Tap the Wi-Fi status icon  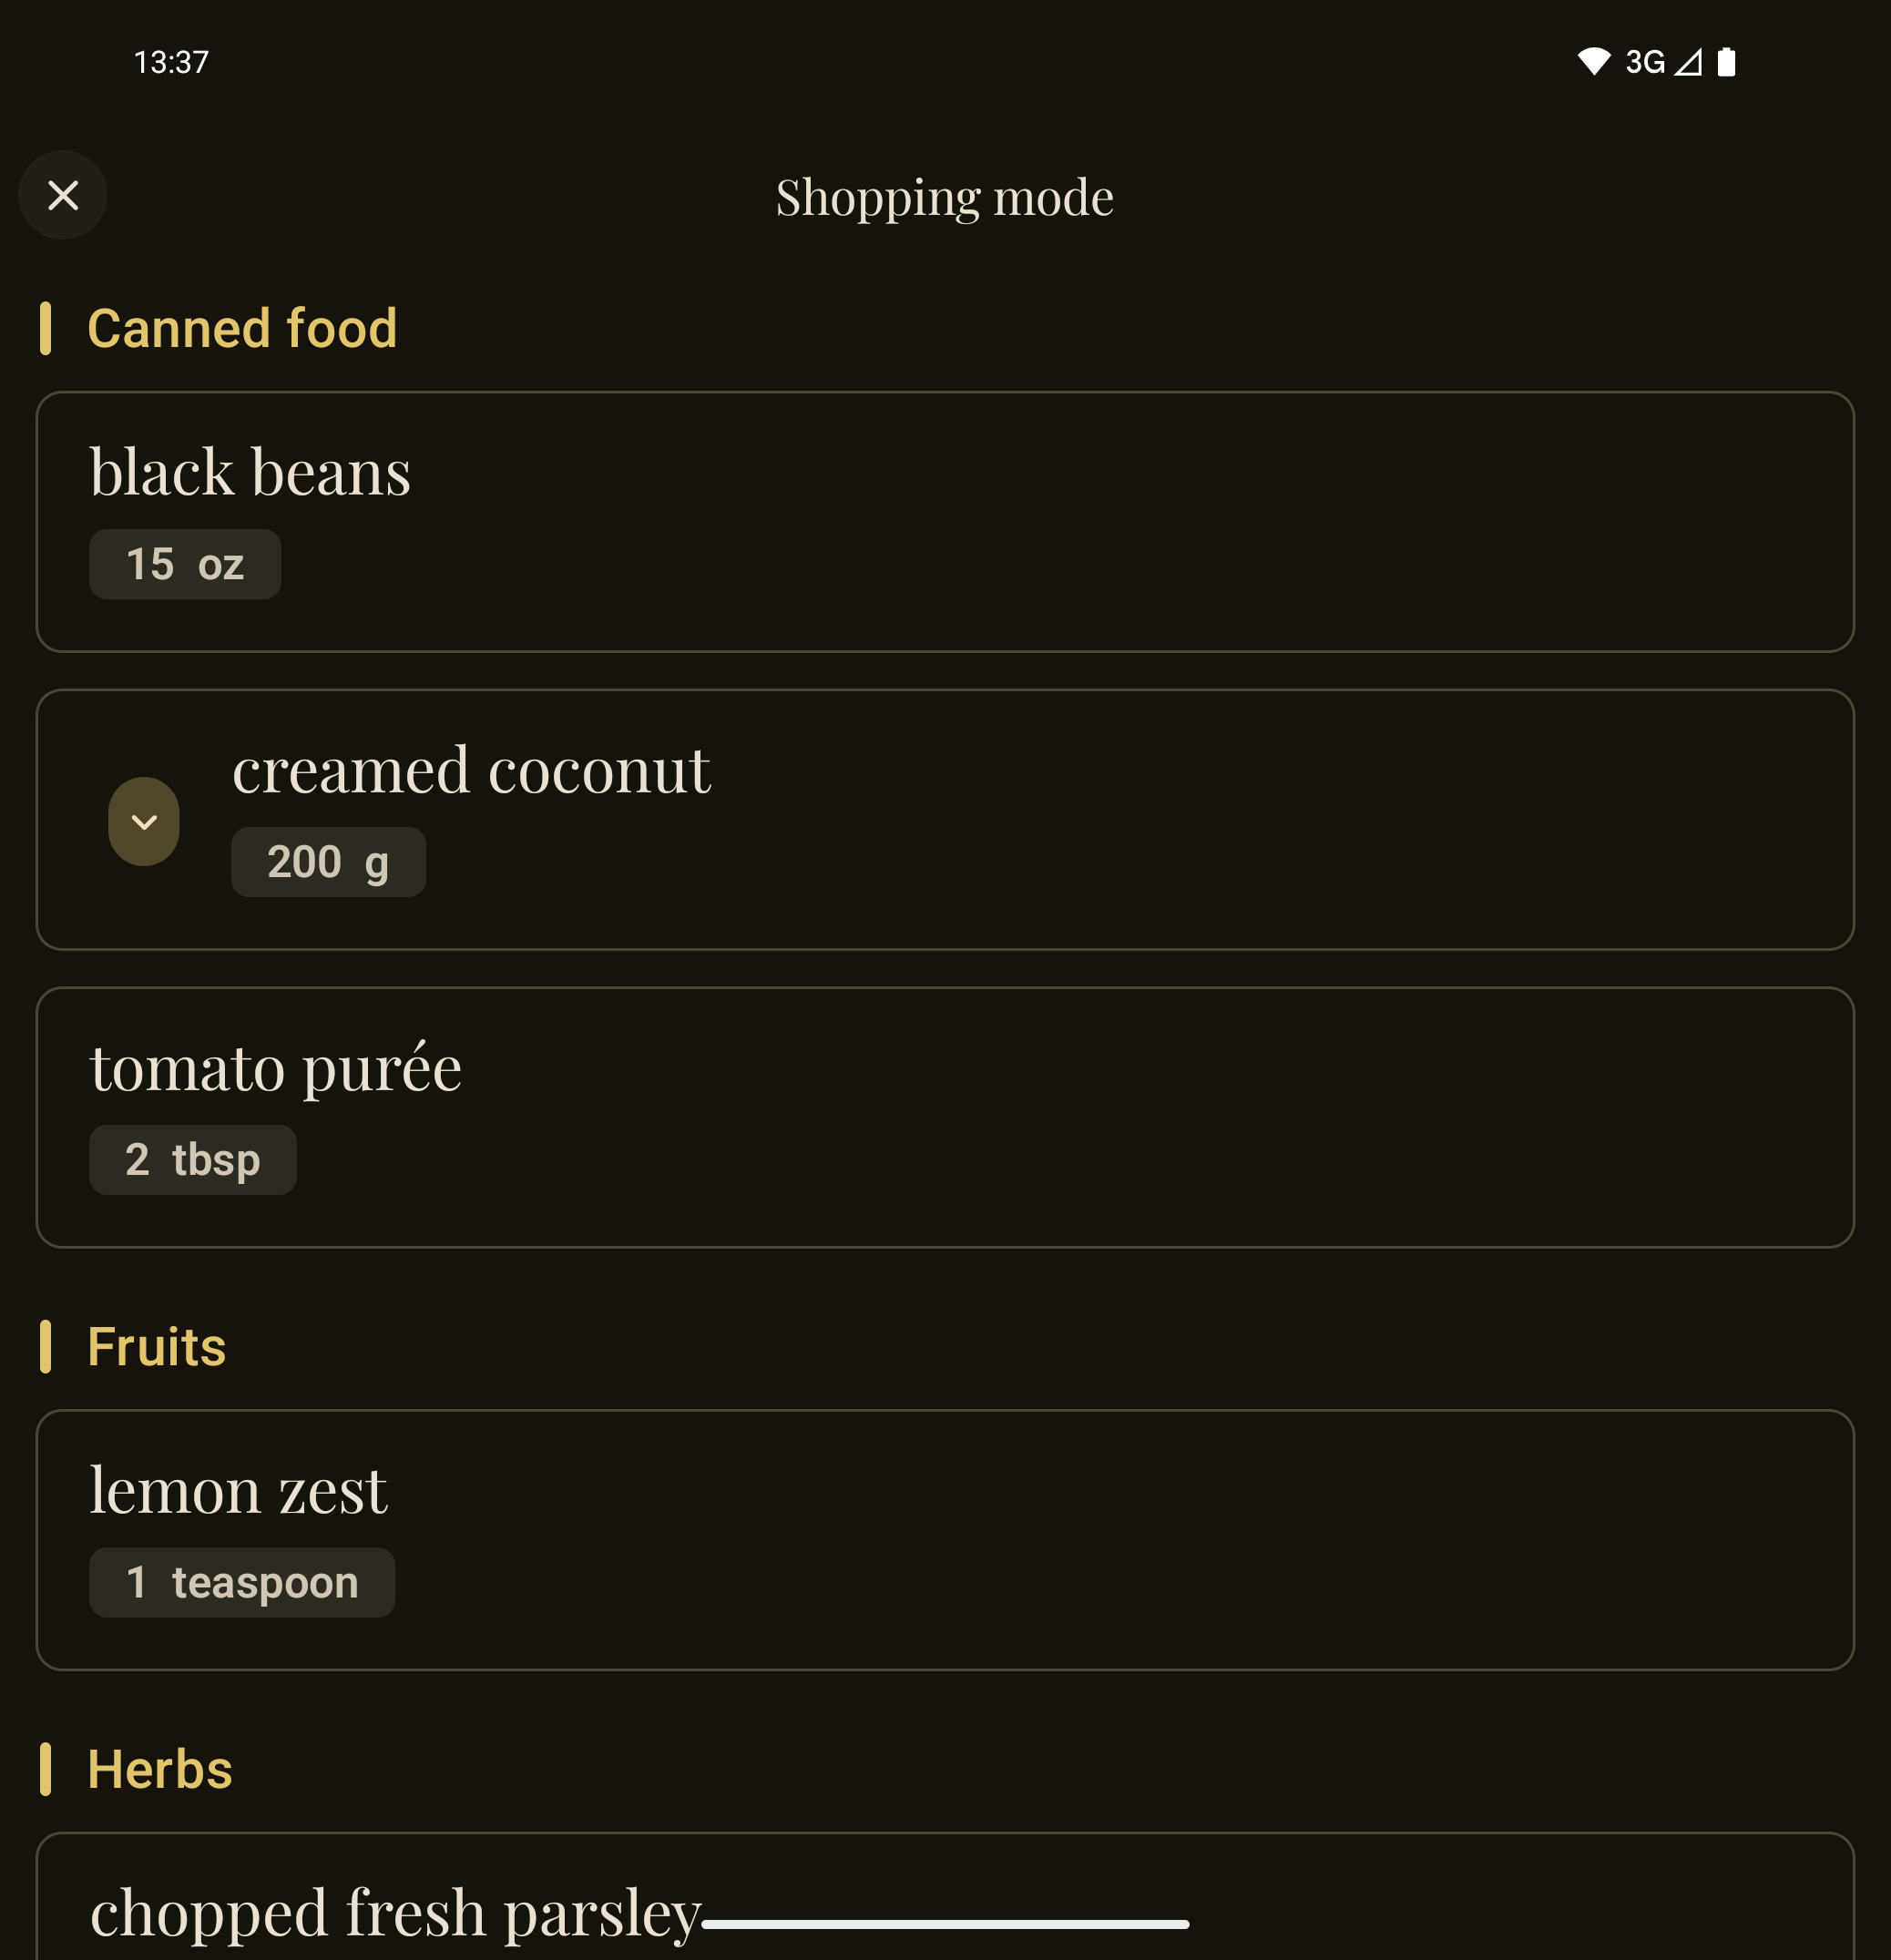(x=1593, y=62)
